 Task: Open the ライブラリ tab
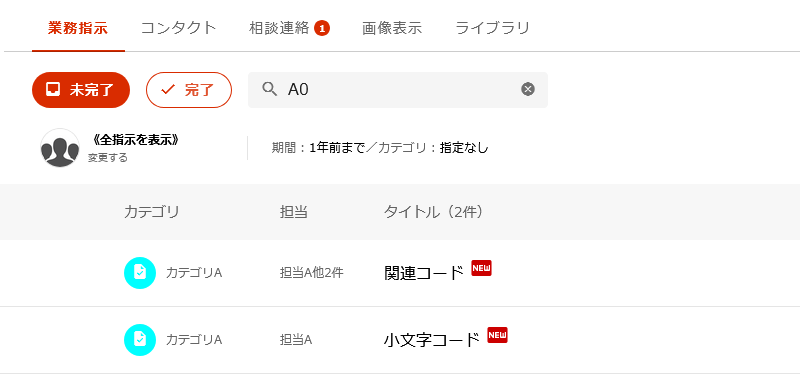coord(492,28)
